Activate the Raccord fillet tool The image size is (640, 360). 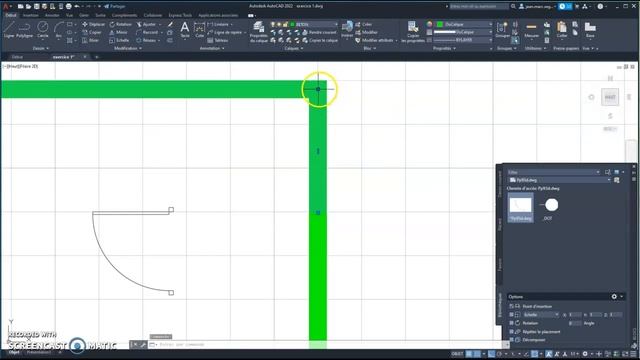click(147, 32)
